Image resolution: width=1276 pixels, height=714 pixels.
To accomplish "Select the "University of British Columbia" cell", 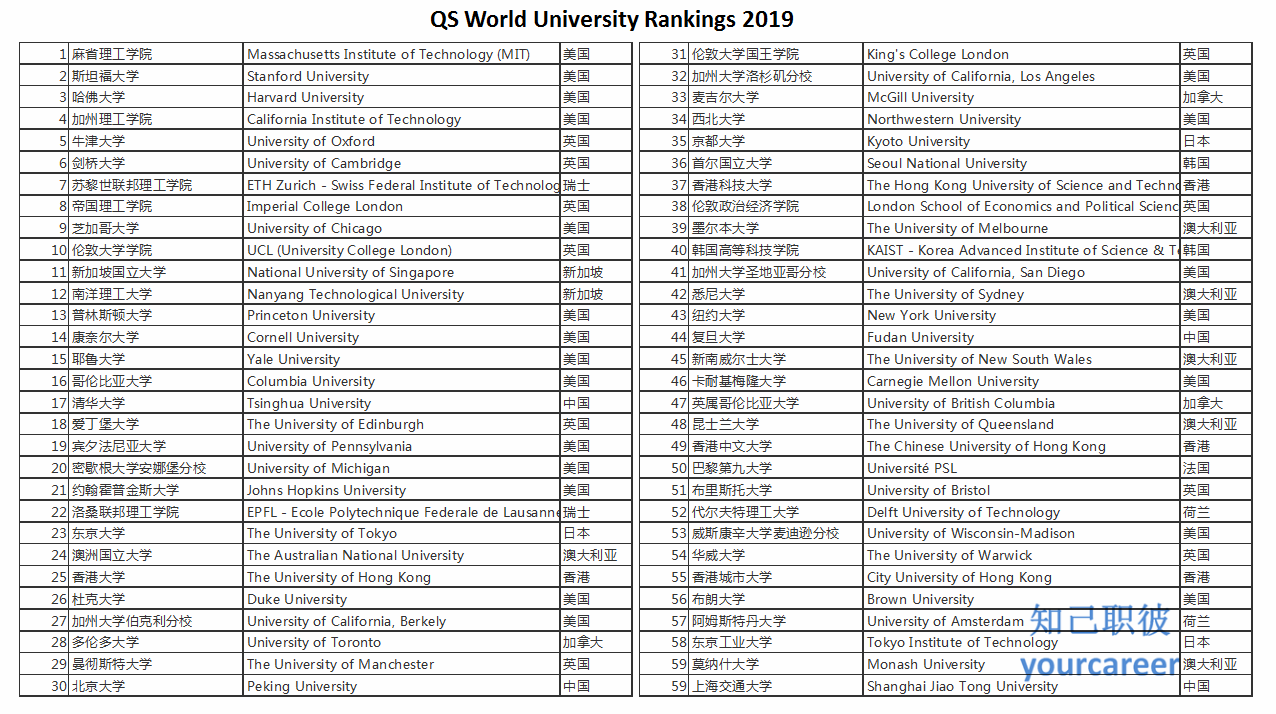I will (1022, 403).
